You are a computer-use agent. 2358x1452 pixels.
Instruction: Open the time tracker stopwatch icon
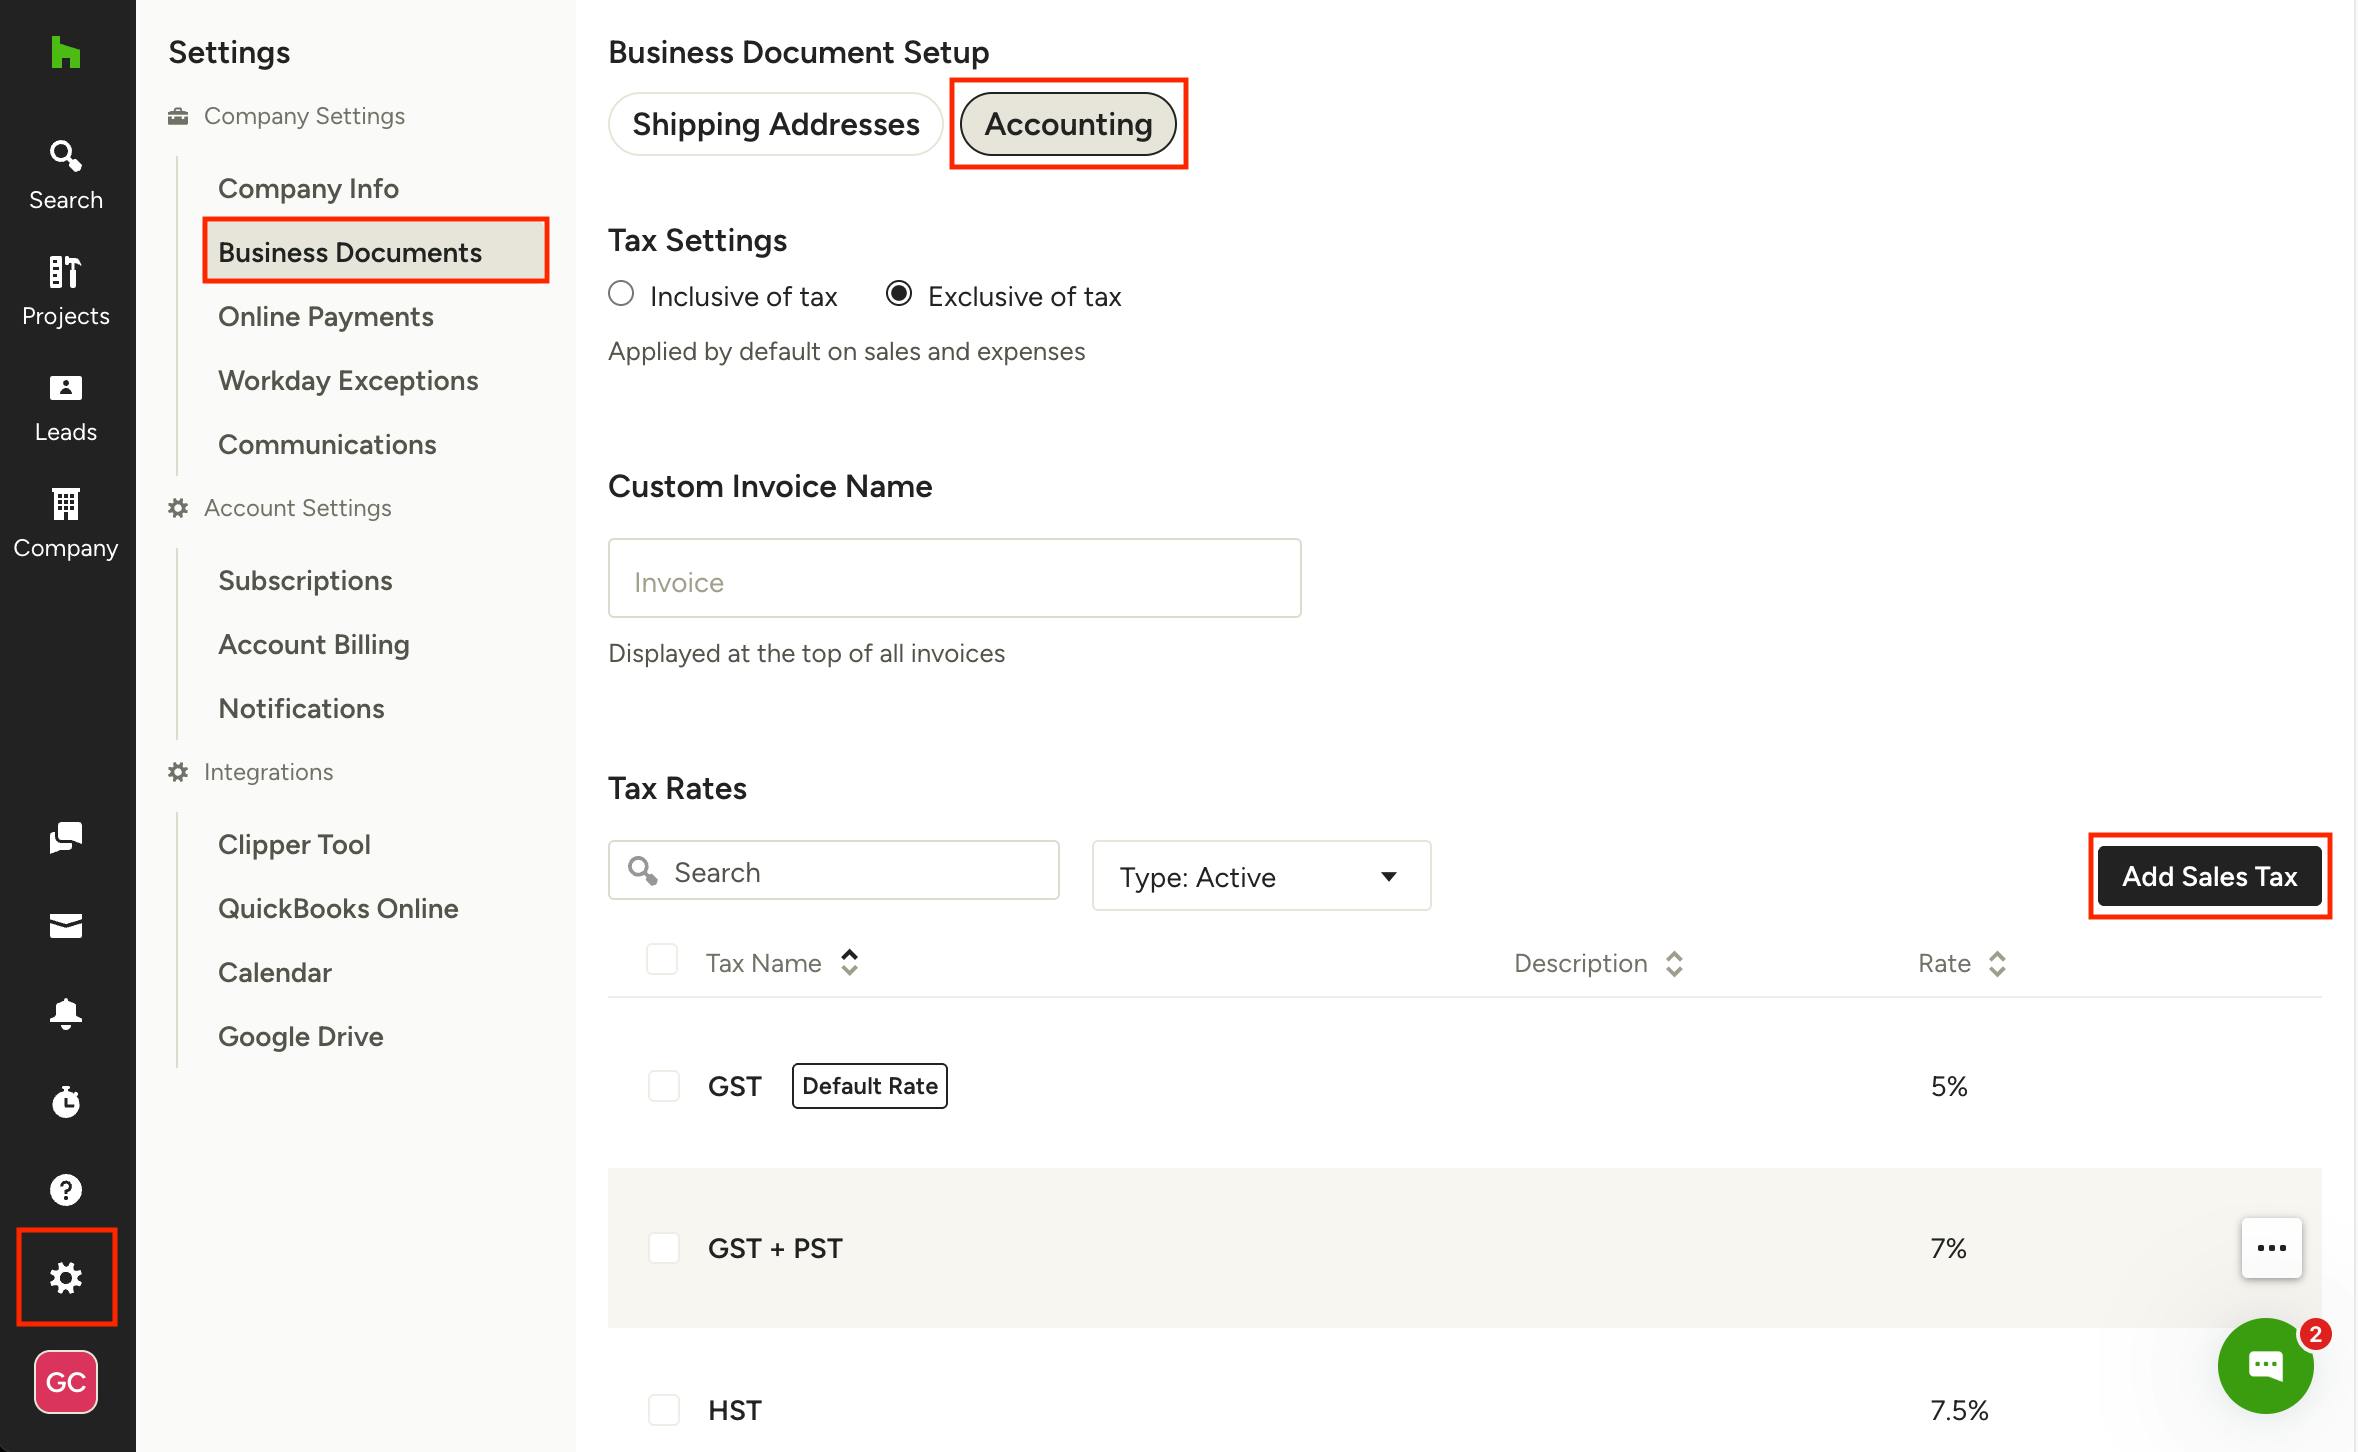point(65,1101)
